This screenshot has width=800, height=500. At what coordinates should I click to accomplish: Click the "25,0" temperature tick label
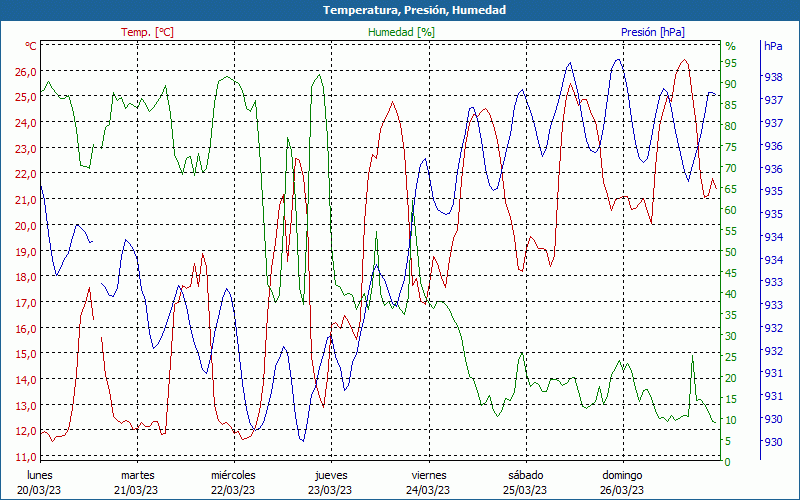(27, 97)
